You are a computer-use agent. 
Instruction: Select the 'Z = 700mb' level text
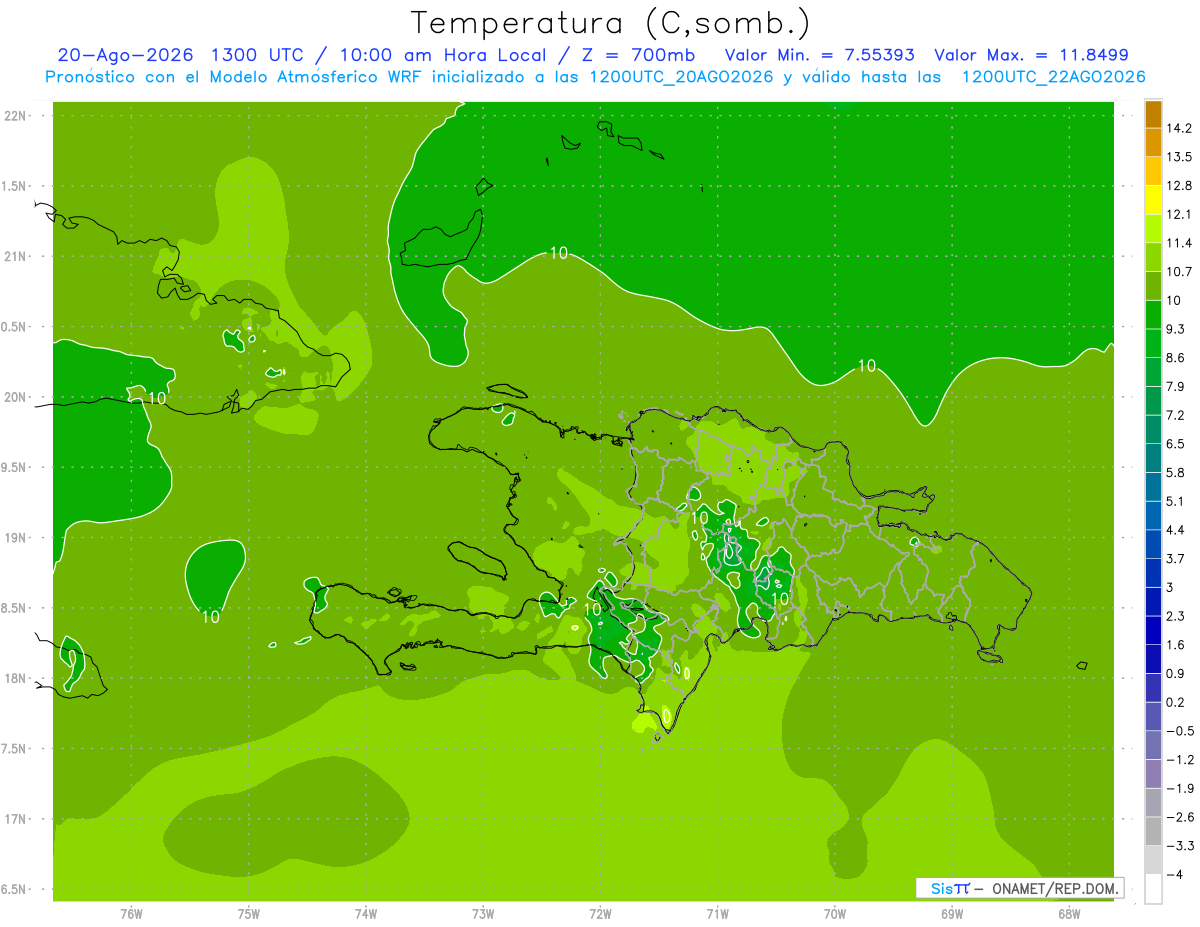pyautogui.click(x=638, y=55)
